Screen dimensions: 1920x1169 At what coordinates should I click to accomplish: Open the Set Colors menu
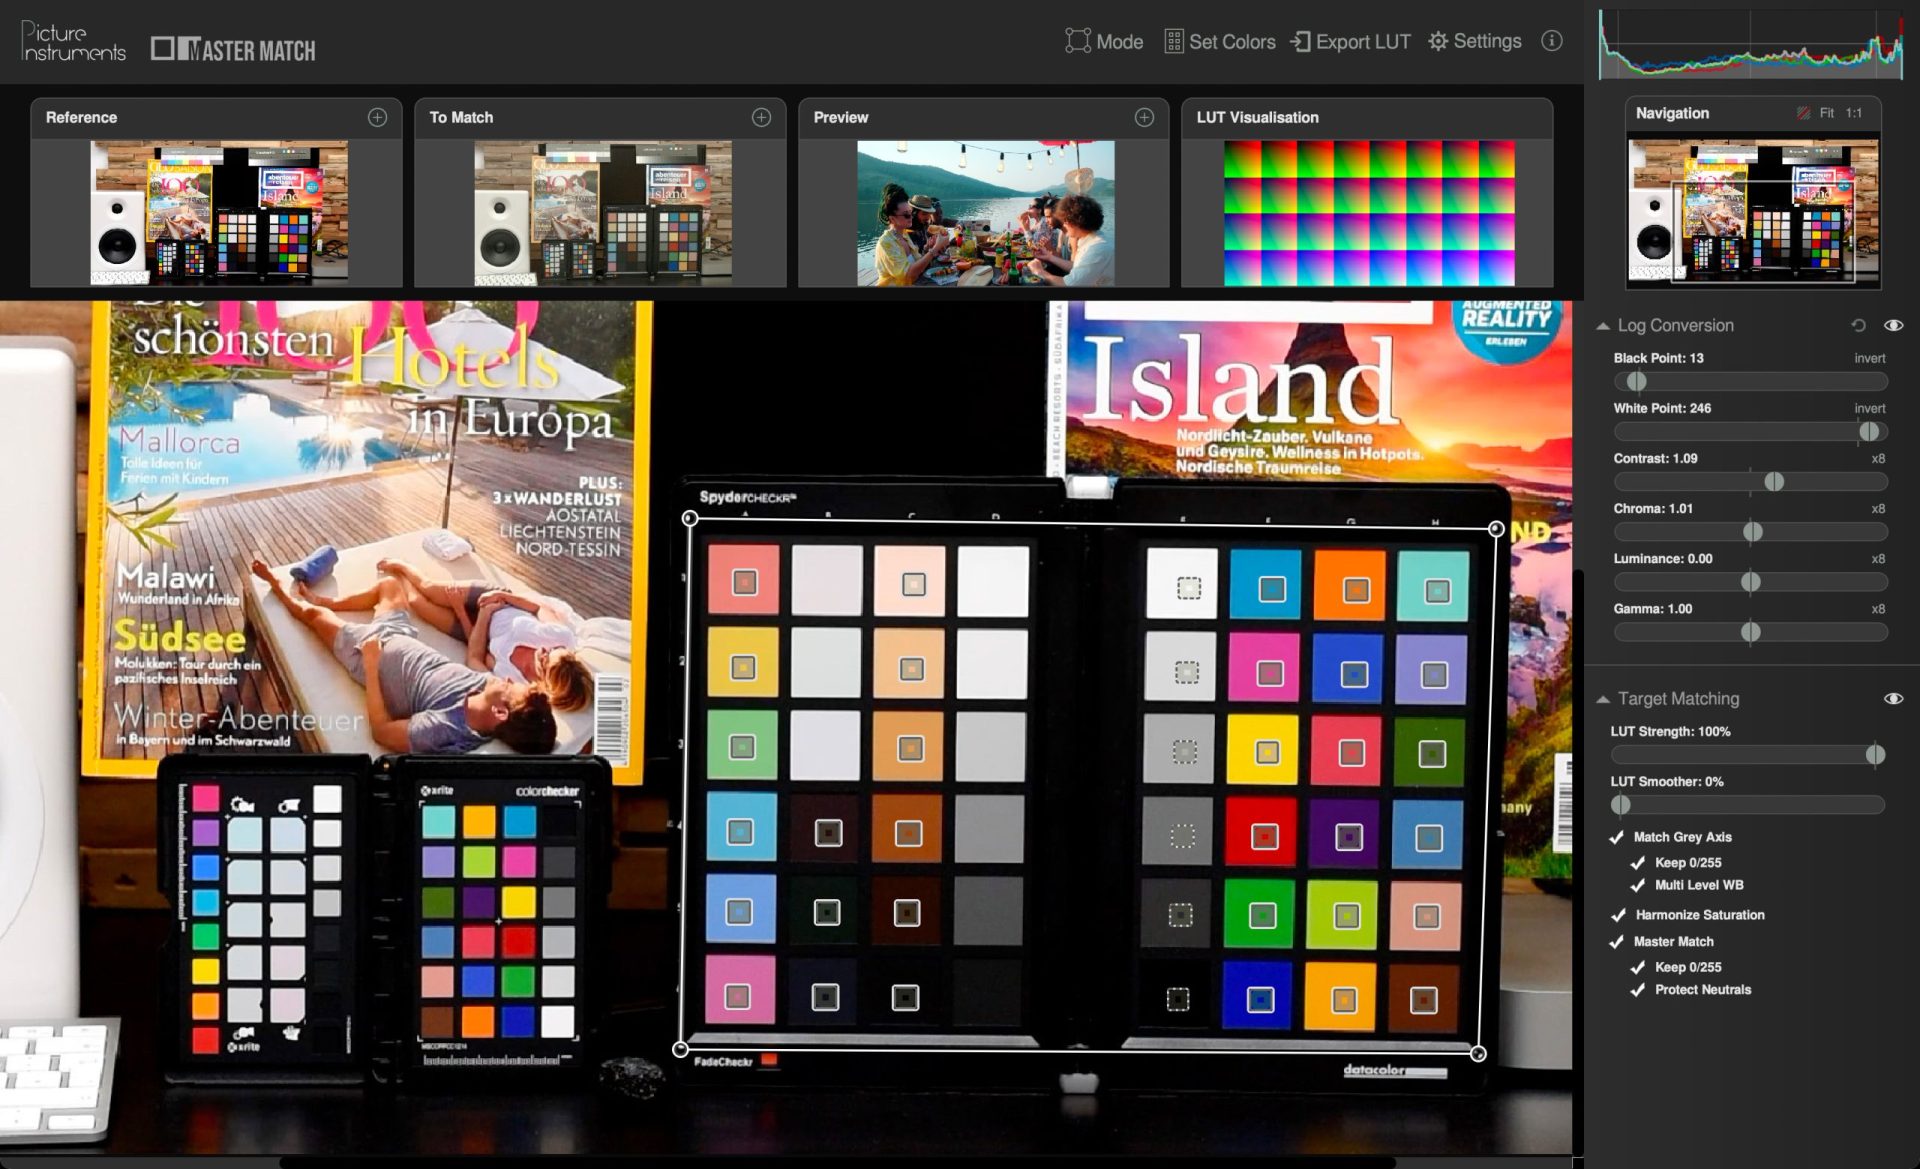1220,42
